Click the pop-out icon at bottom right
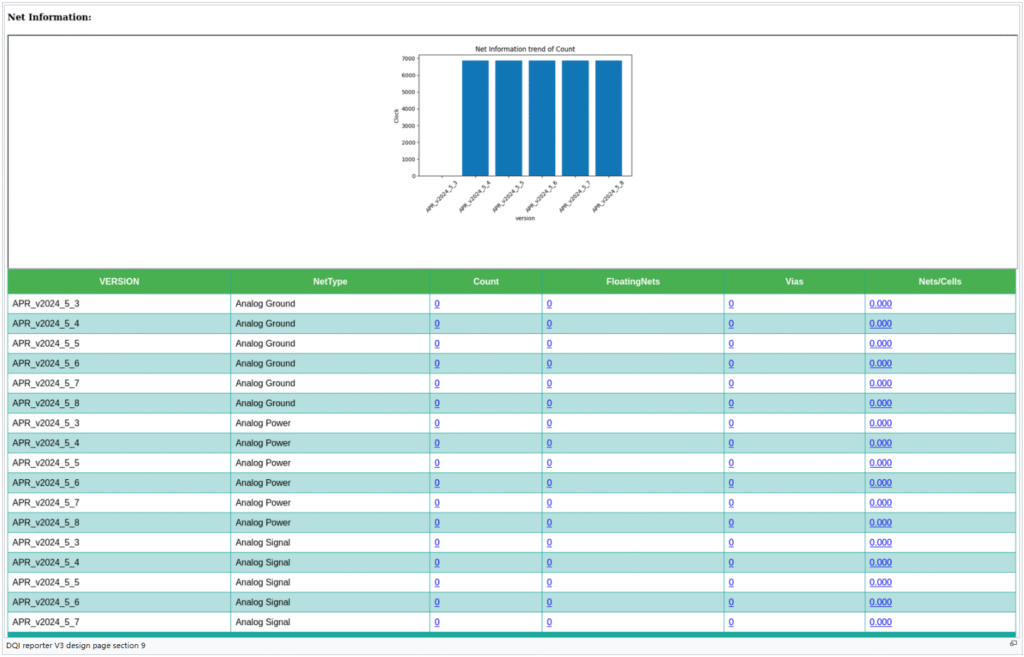 (x=1013, y=645)
